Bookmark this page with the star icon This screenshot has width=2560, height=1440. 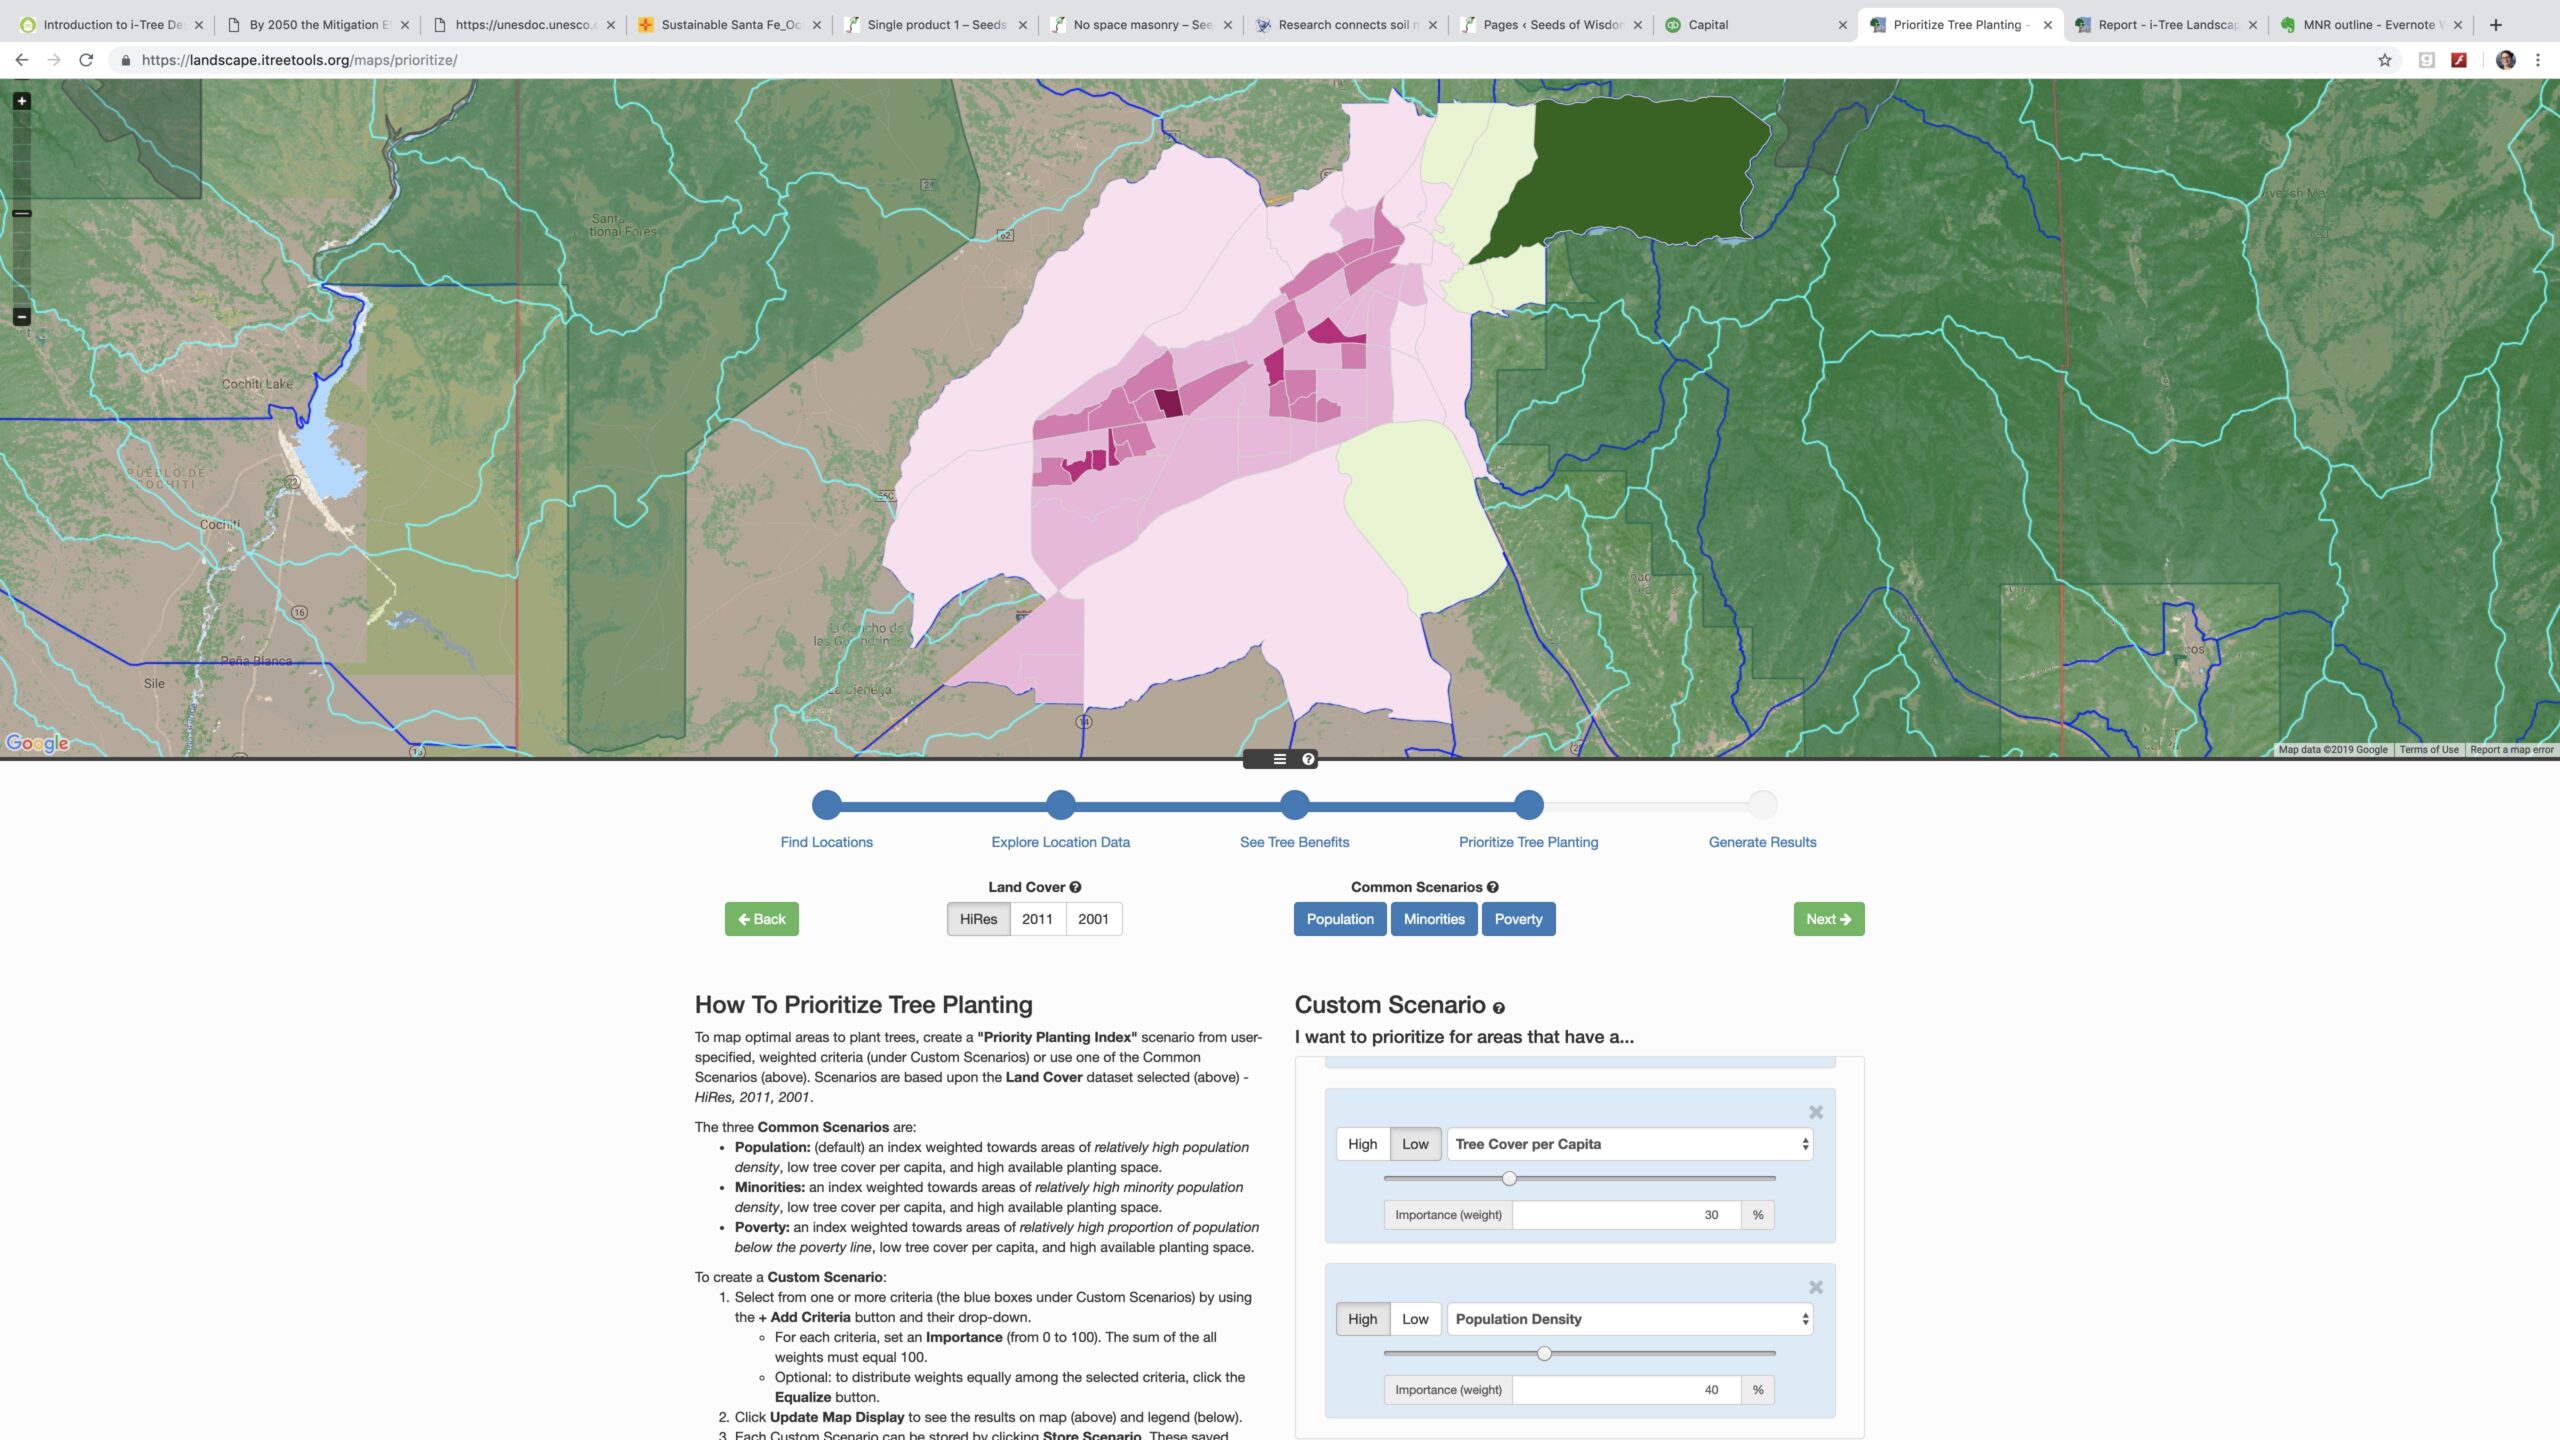click(2384, 60)
